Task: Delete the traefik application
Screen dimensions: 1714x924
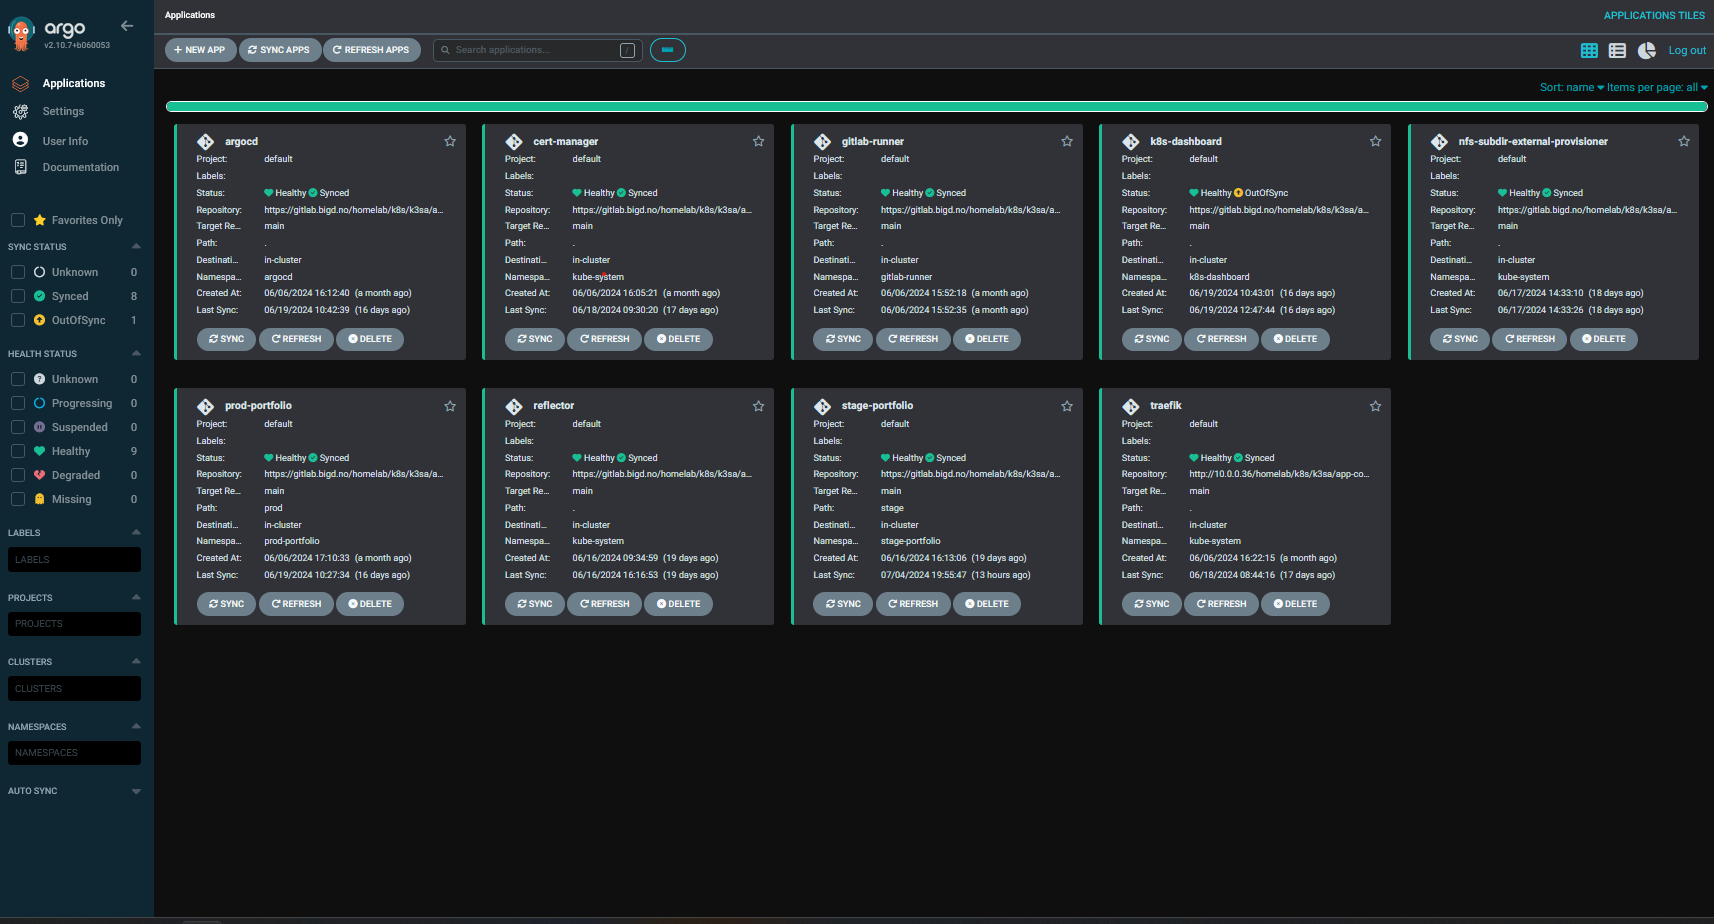Action: [1295, 604]
